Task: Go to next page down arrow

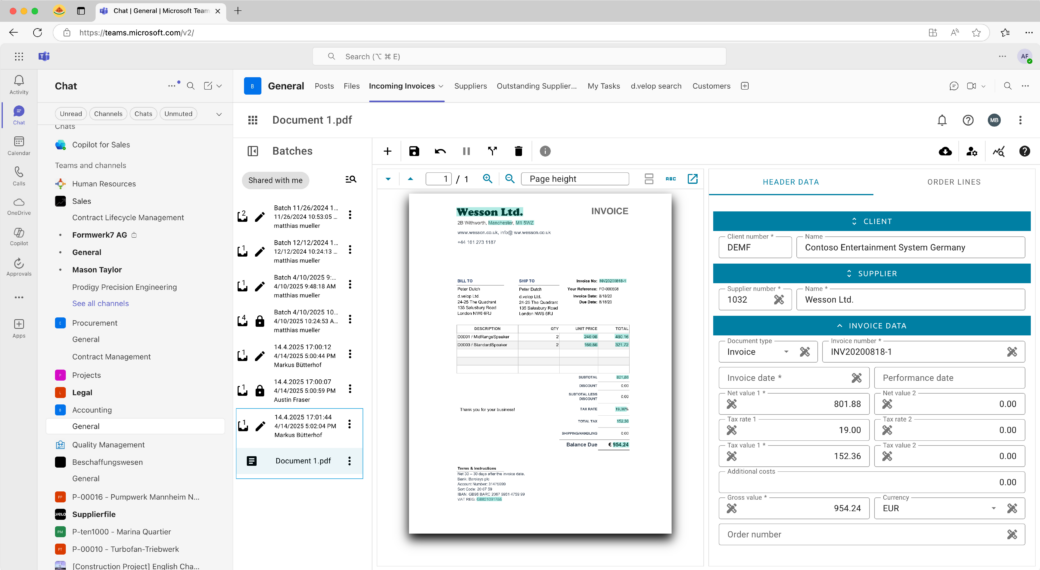Action: 388,178
